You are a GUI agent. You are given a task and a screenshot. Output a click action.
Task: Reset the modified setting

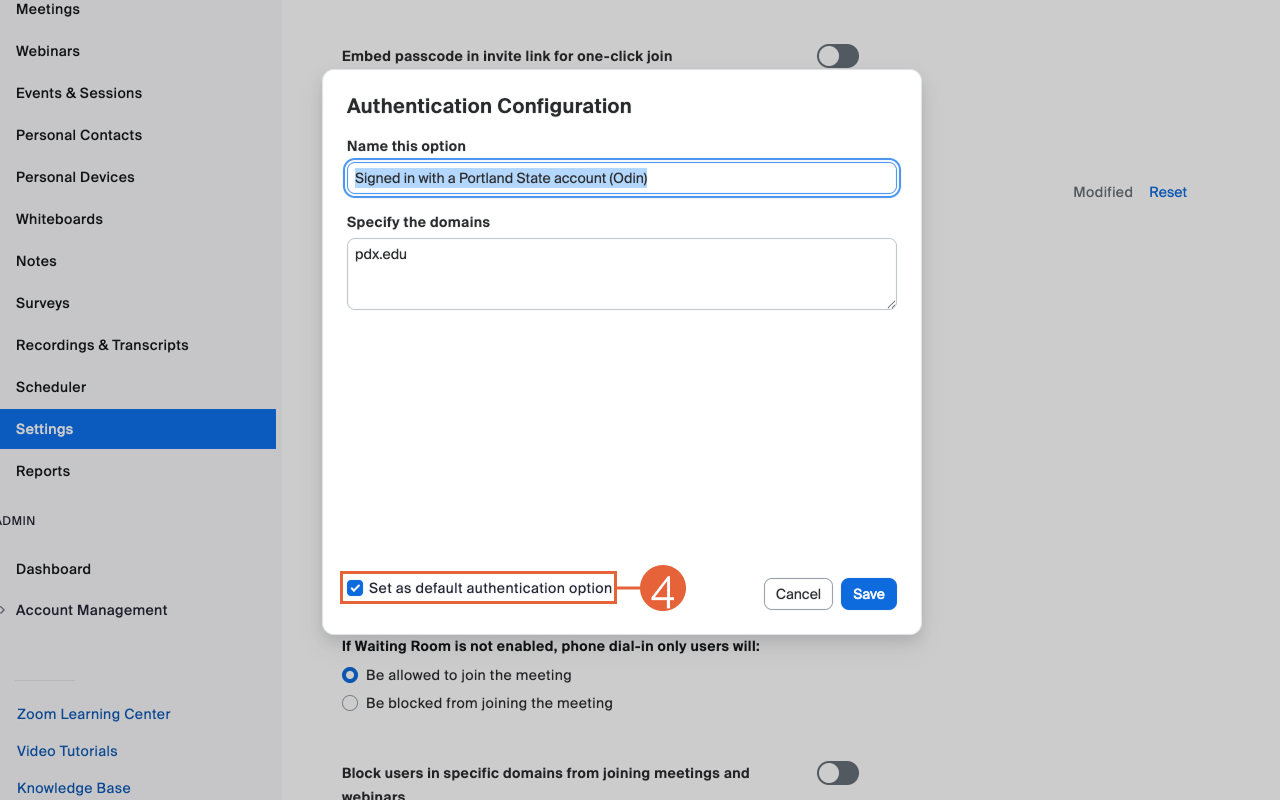(1167, 192)
